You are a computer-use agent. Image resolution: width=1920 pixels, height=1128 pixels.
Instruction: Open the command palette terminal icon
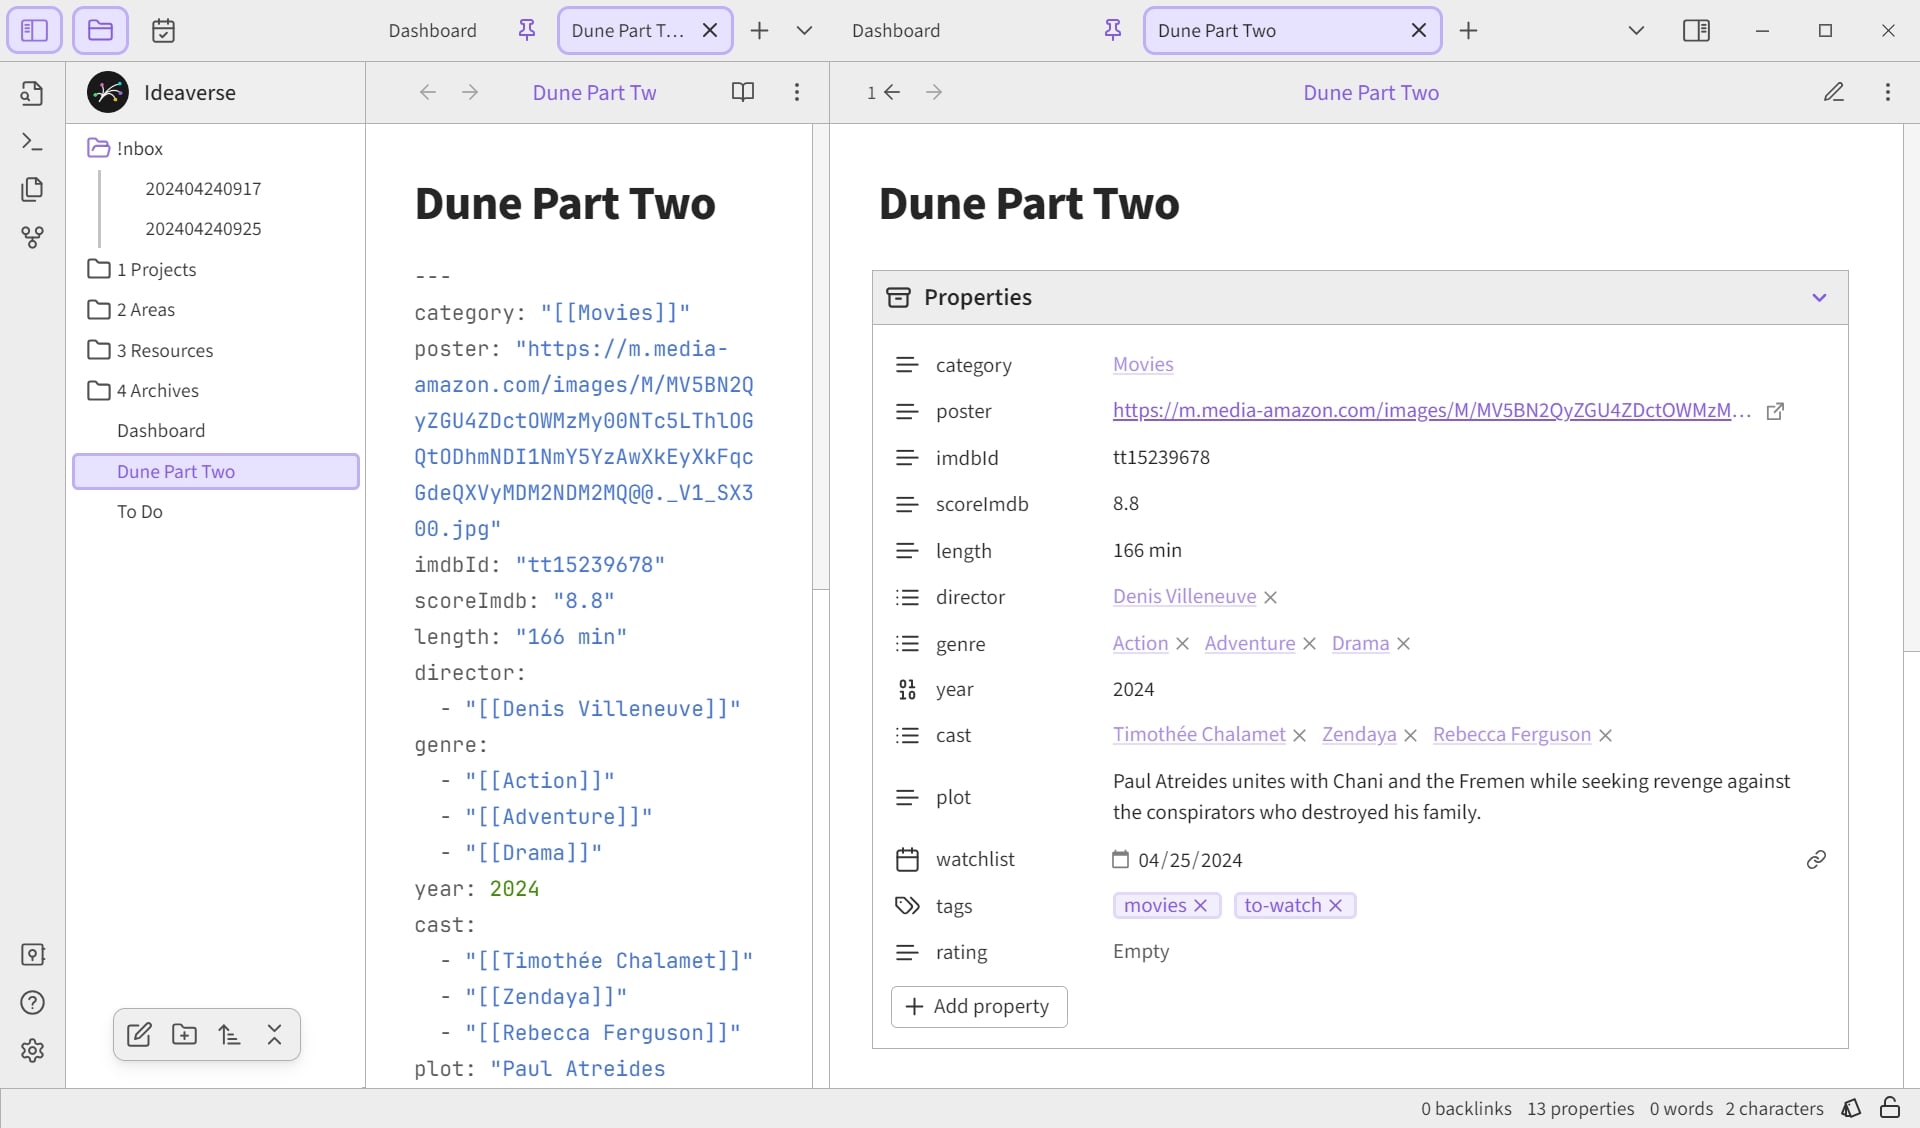(x=32, y=141)
